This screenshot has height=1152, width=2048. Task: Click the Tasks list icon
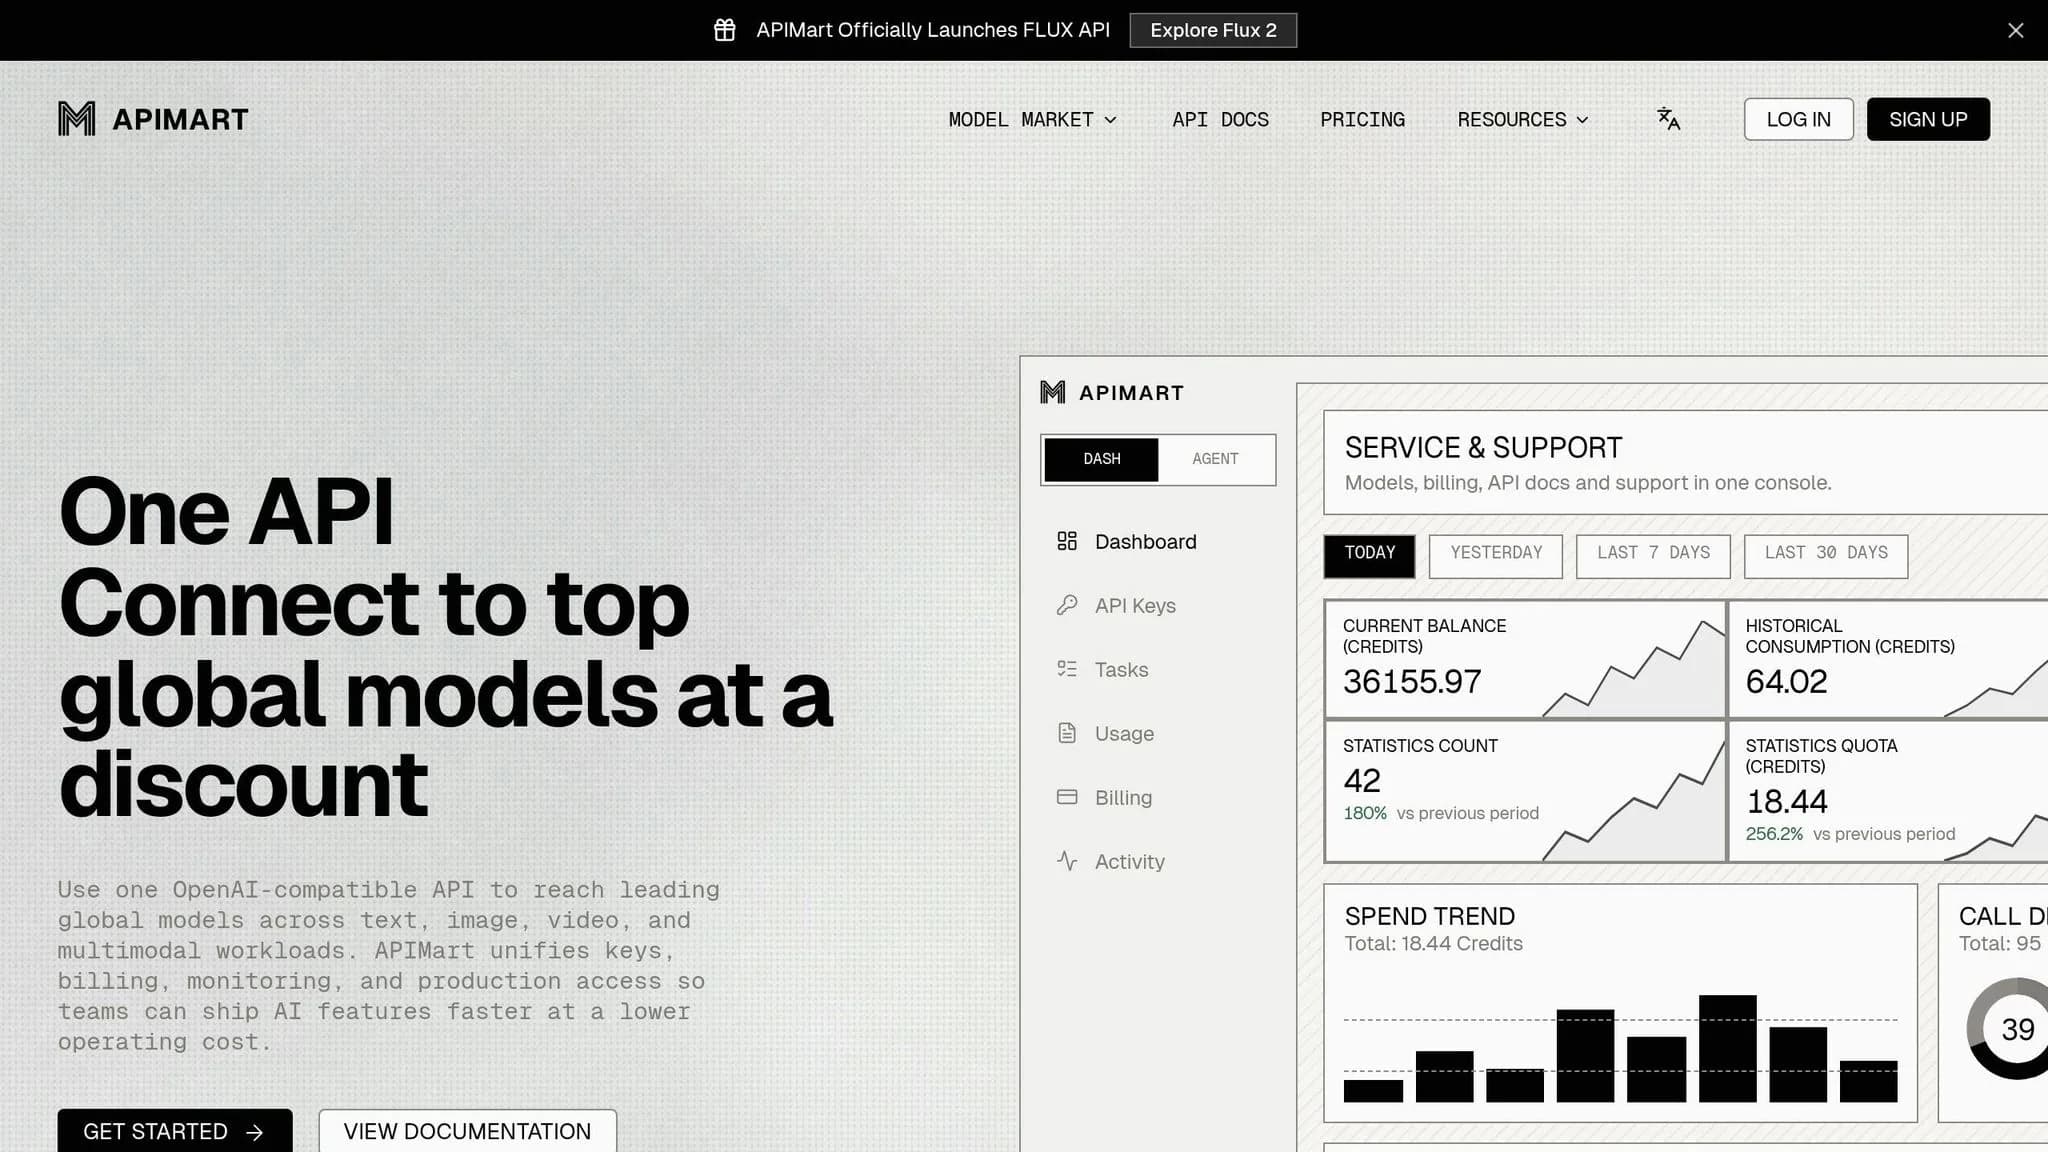click(1067, 669)
